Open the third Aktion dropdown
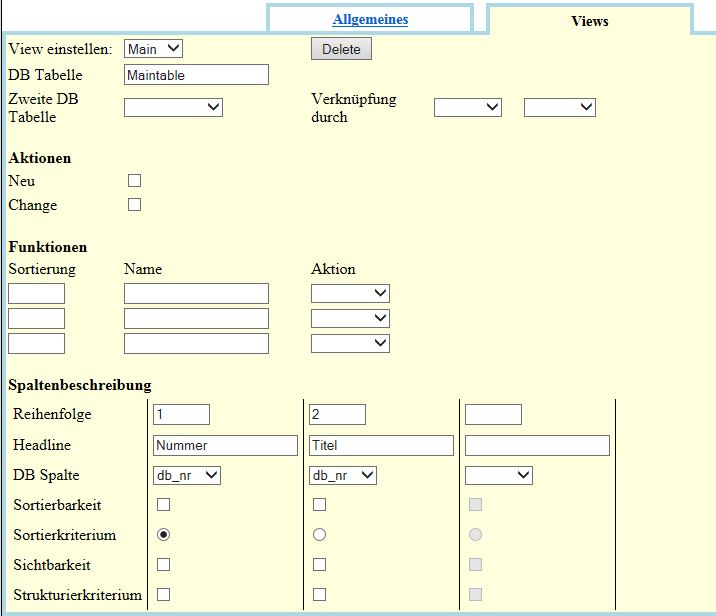Viewport: 716px width, 616px height. [x=350, y=343]
